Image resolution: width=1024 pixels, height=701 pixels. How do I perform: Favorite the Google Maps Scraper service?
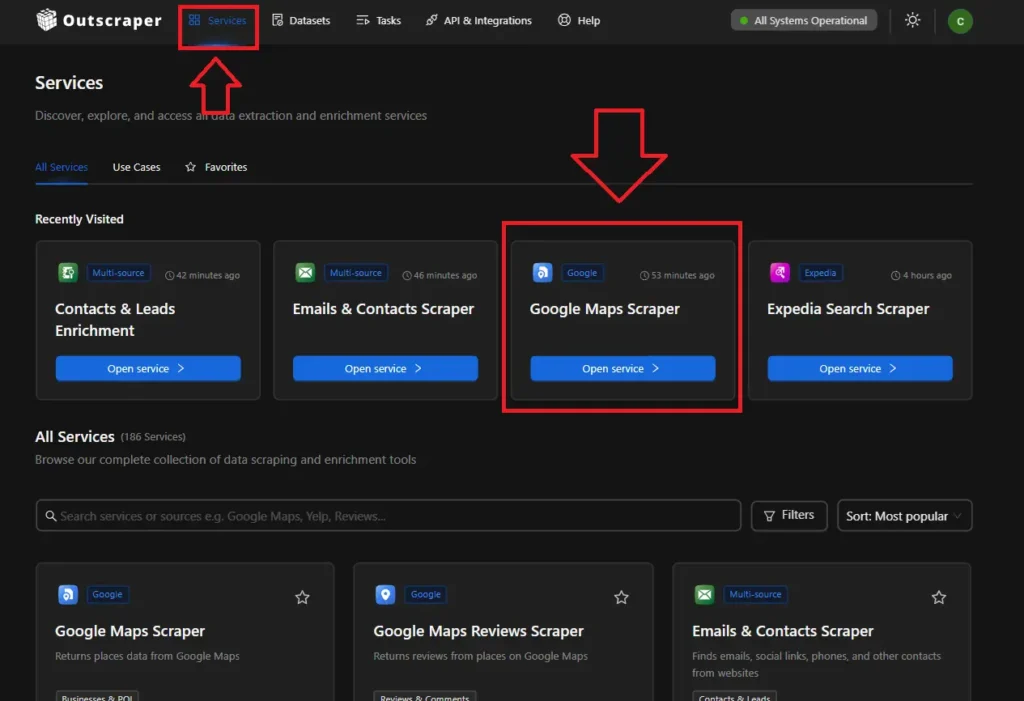(302, 597)
